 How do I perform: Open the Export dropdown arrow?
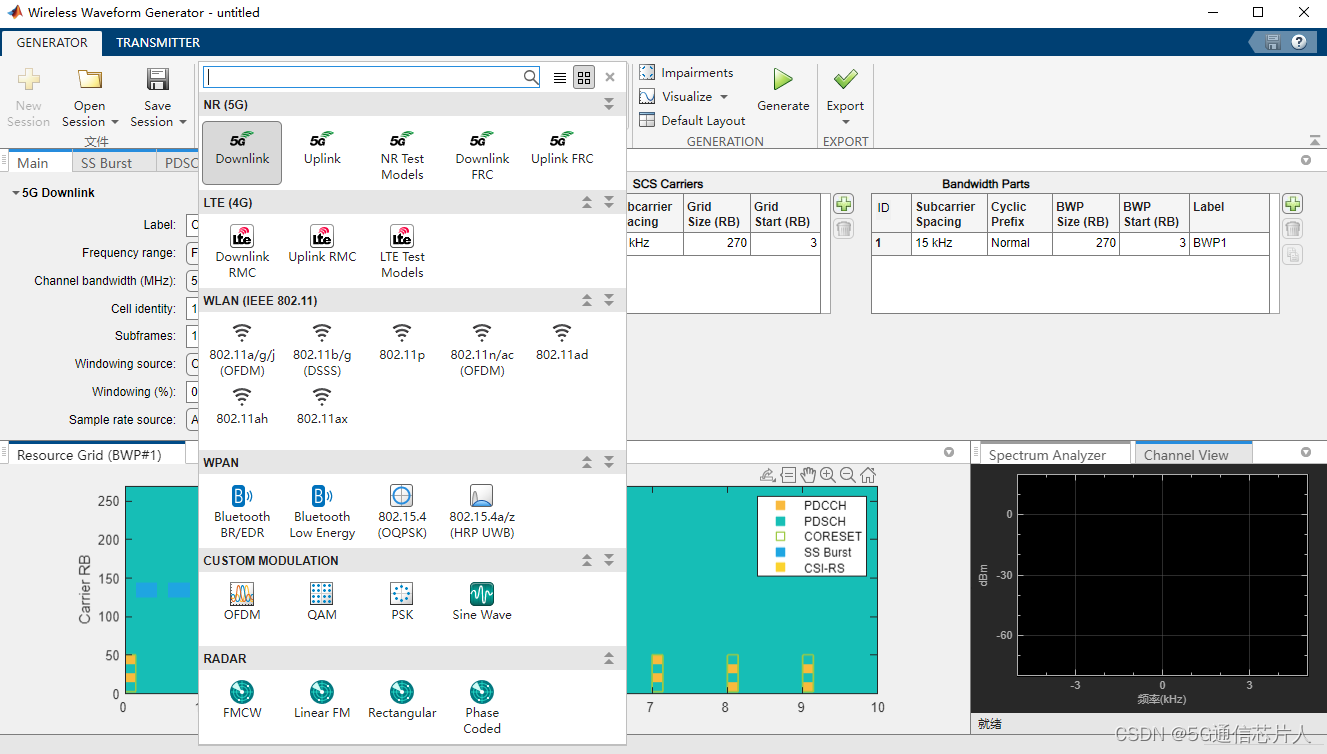pyautogui.click(x=845, y=122)
